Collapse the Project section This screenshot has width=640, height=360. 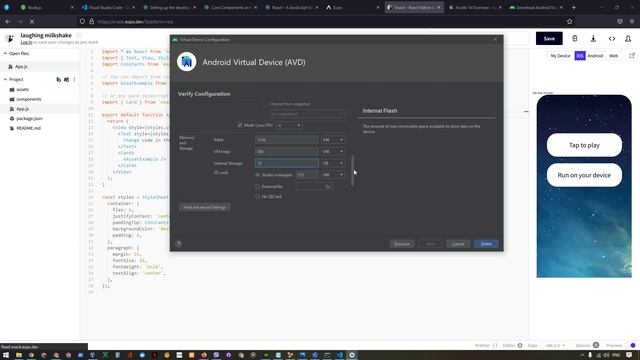5,80
